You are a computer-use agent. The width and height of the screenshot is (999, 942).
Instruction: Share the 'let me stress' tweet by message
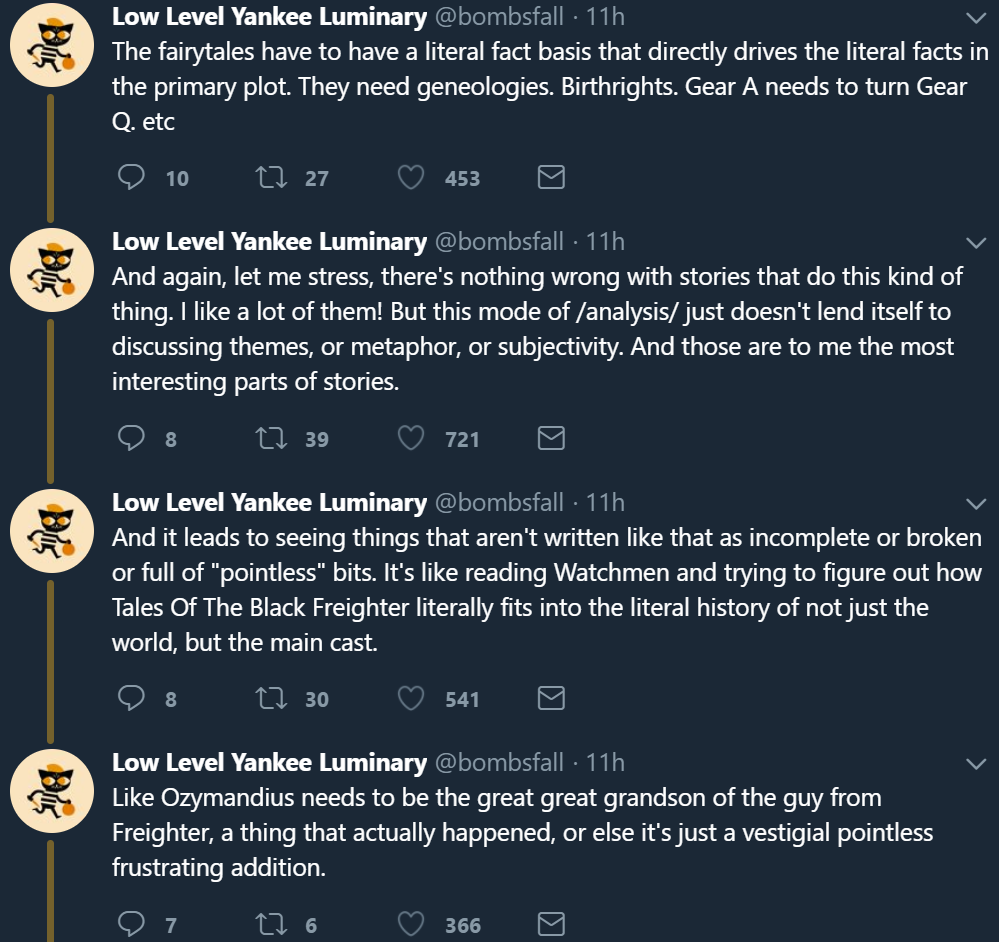pos(551,438)
